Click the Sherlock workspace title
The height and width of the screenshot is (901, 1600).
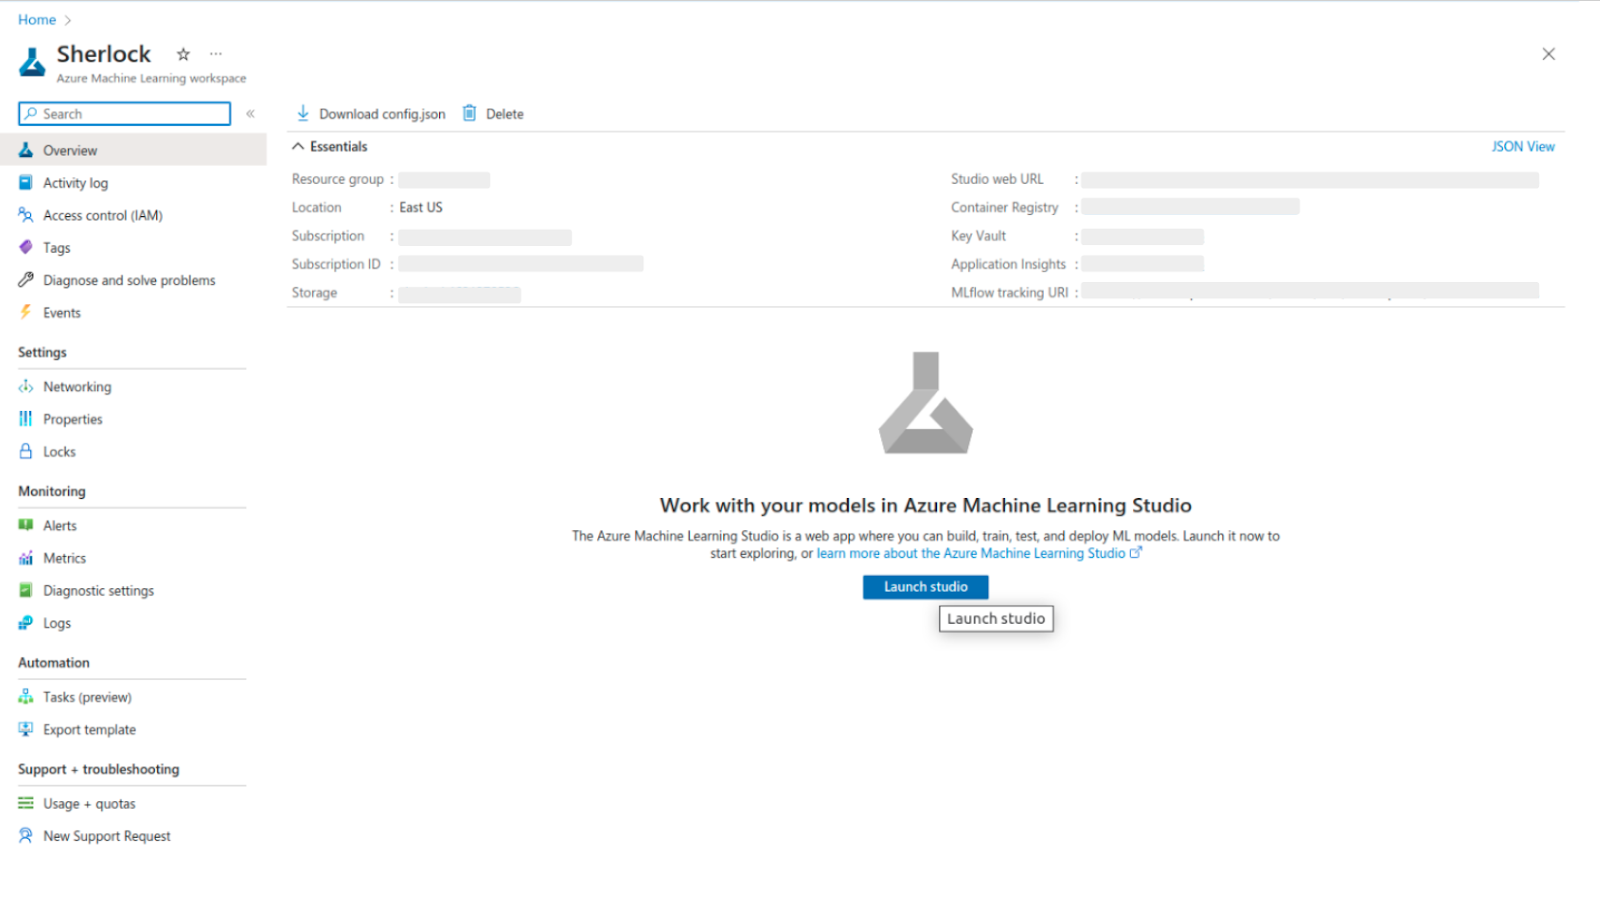104,54
